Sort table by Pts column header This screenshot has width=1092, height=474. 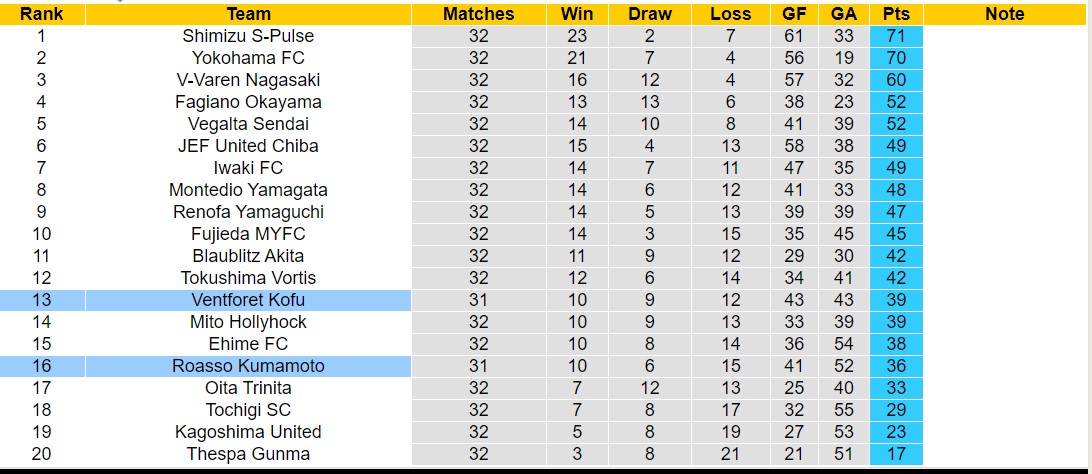pos(896,14)
